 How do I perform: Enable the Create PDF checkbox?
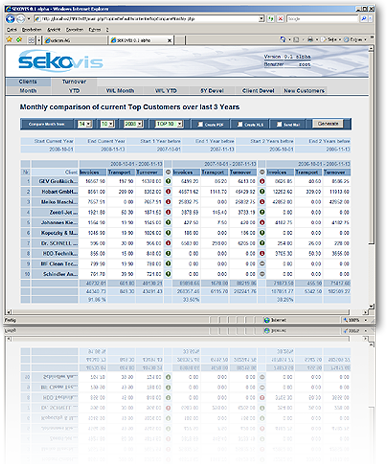200,124
